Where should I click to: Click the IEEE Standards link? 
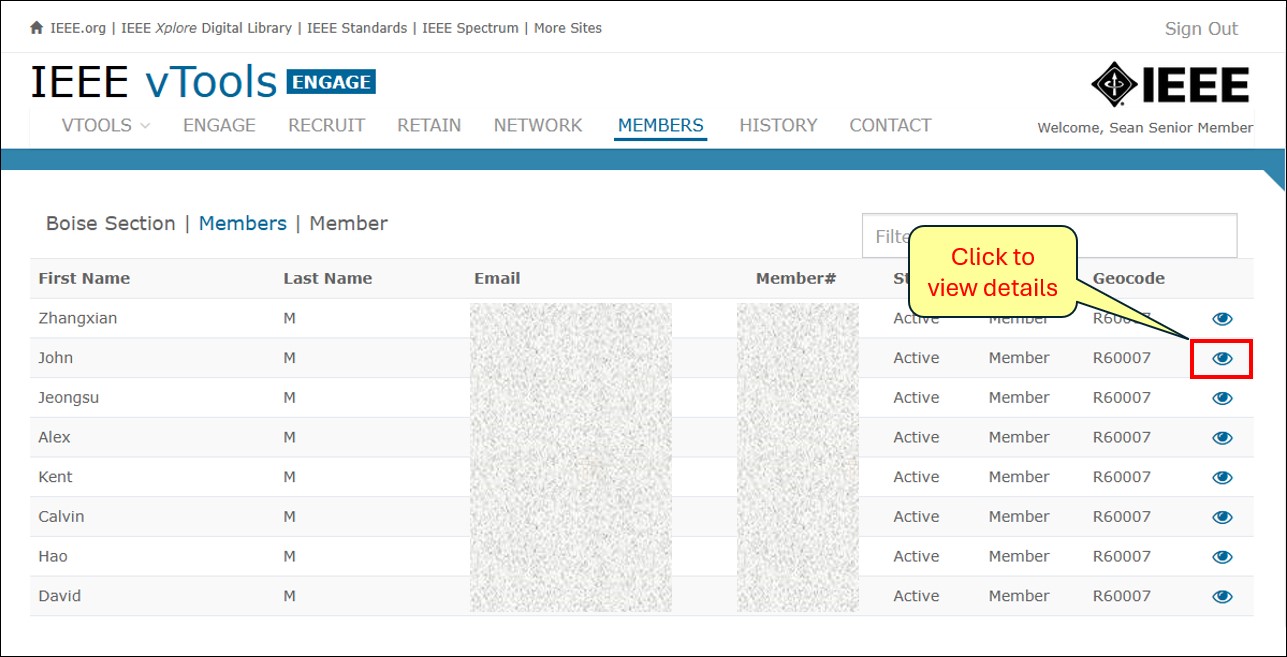[357, 28]
